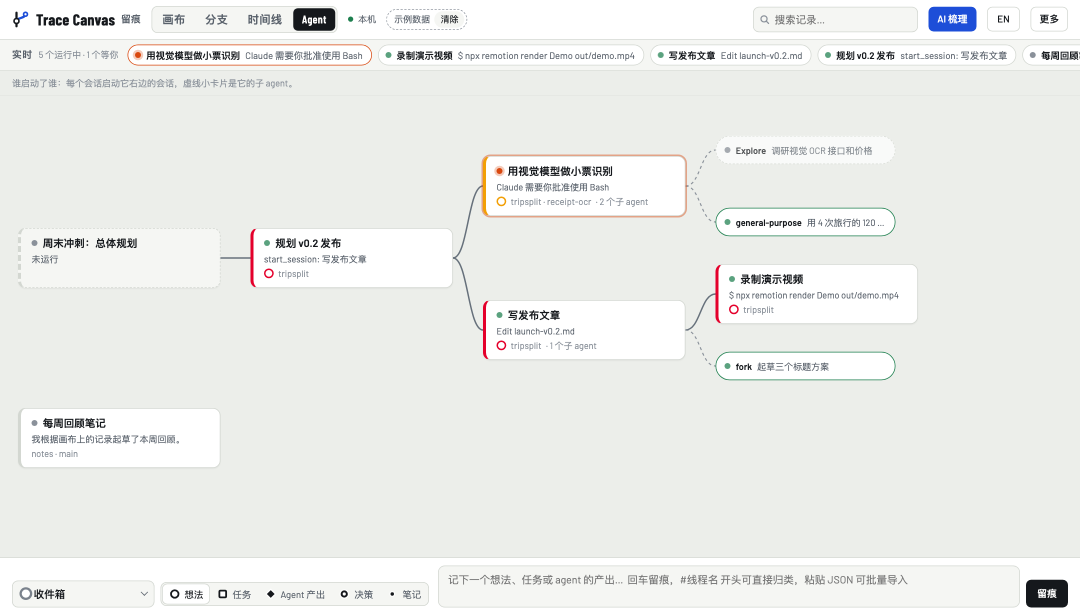
Task: Click grey dot in 周末冲刺：总体规划 card
Action: (x=34, y=243)
